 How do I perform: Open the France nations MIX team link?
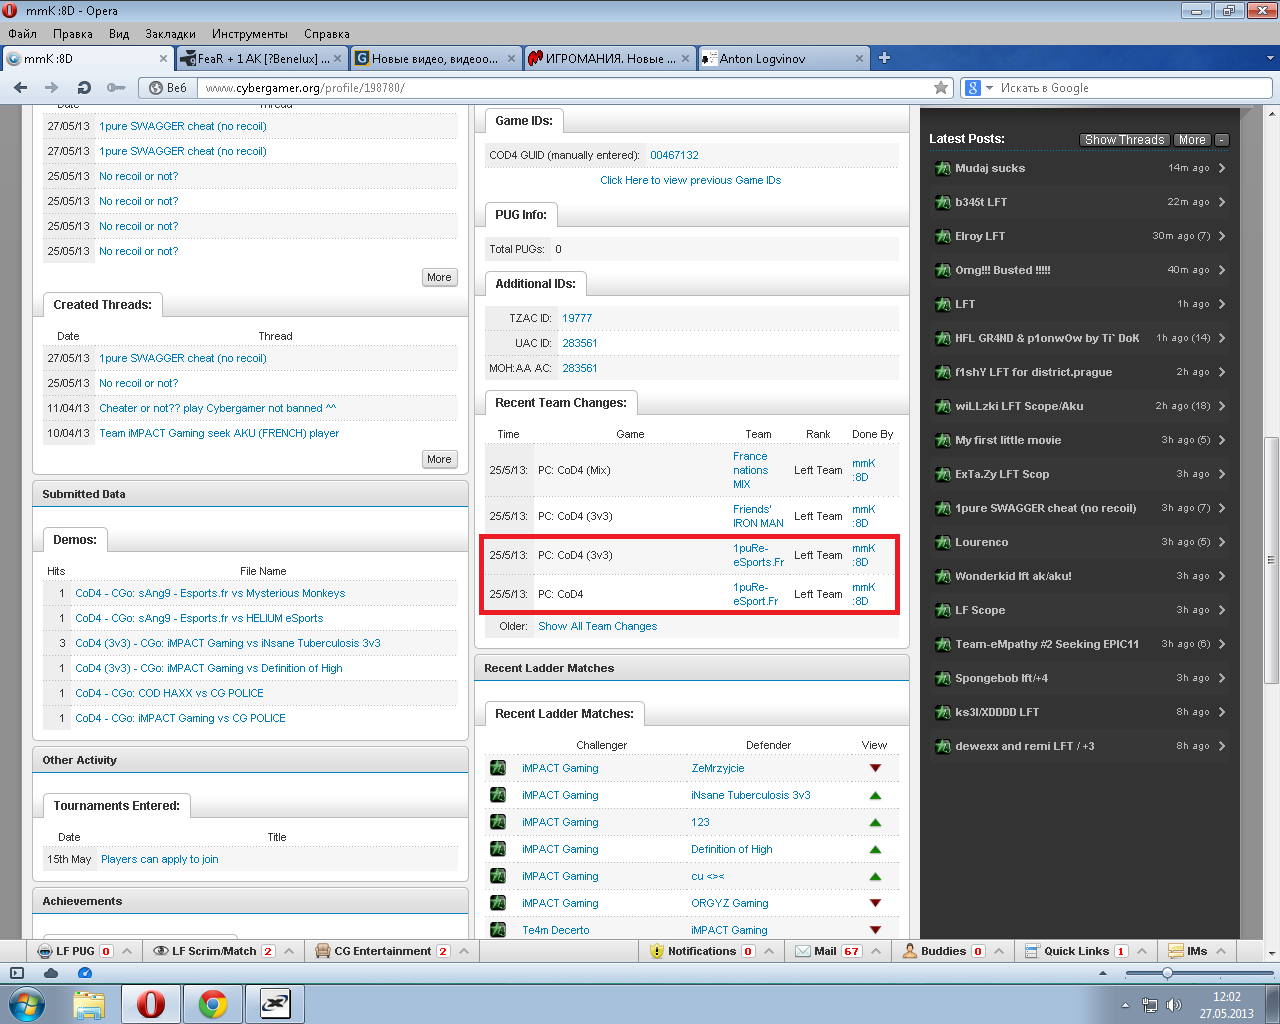(x=750, y=470)
